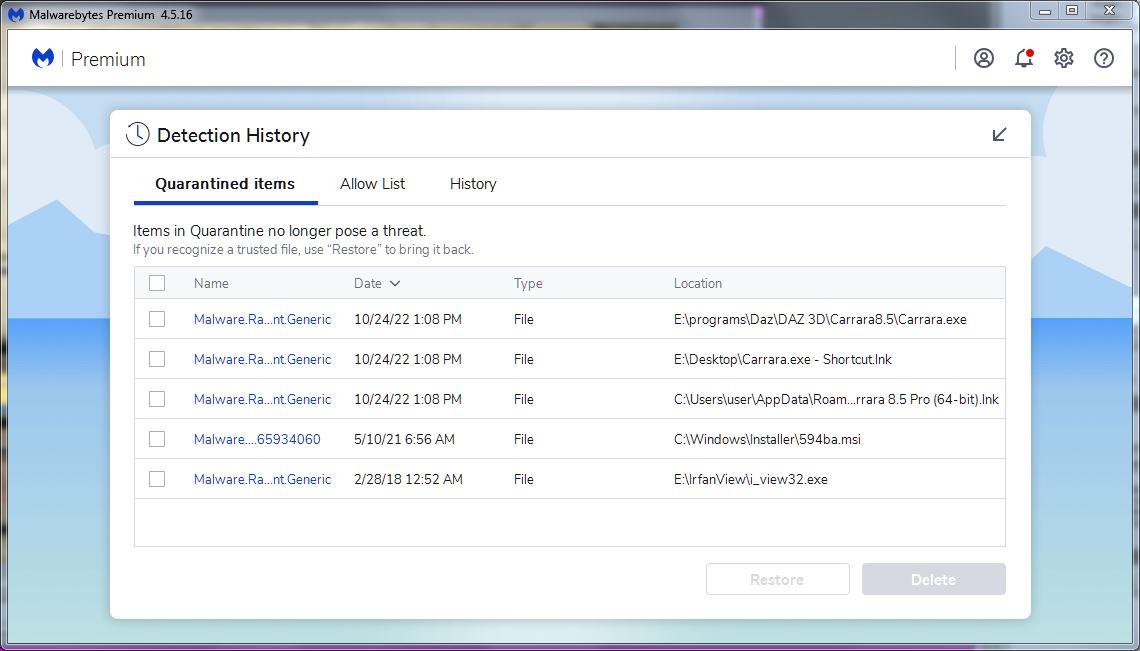Maximize the Malwarebytes window

1072,11
